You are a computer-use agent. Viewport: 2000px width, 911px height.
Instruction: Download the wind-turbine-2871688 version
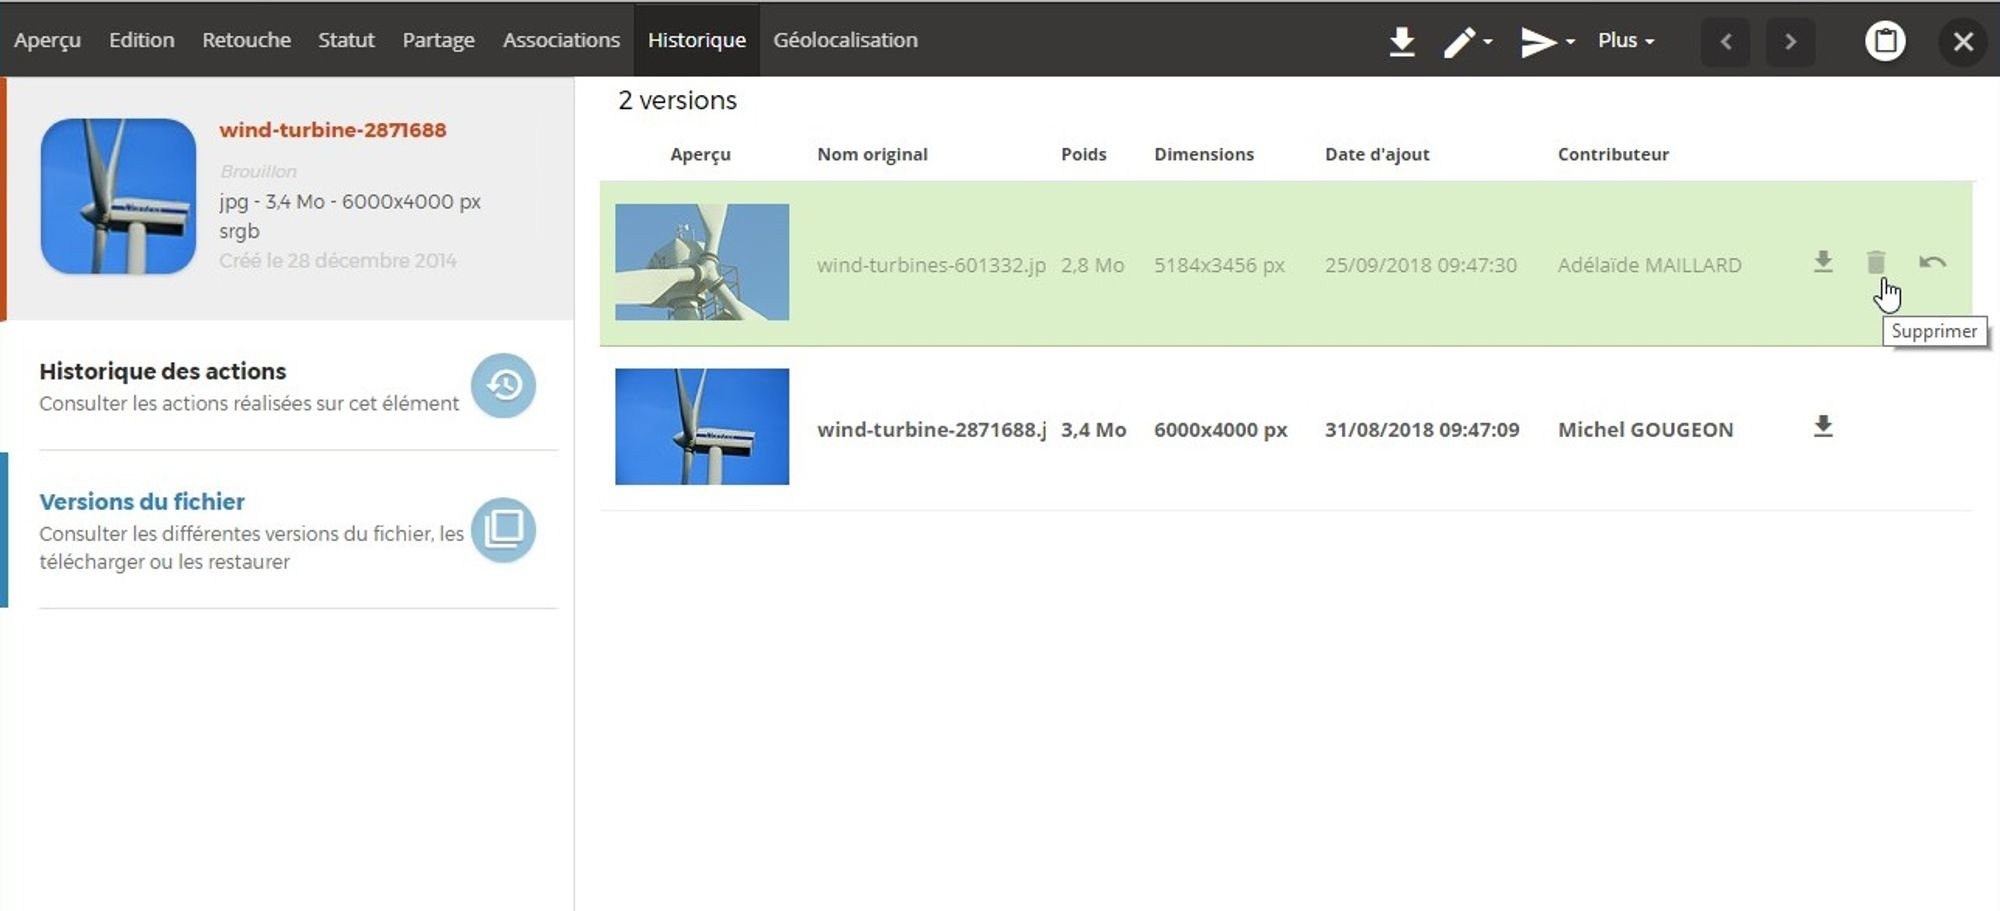[x=1823, y=427]
